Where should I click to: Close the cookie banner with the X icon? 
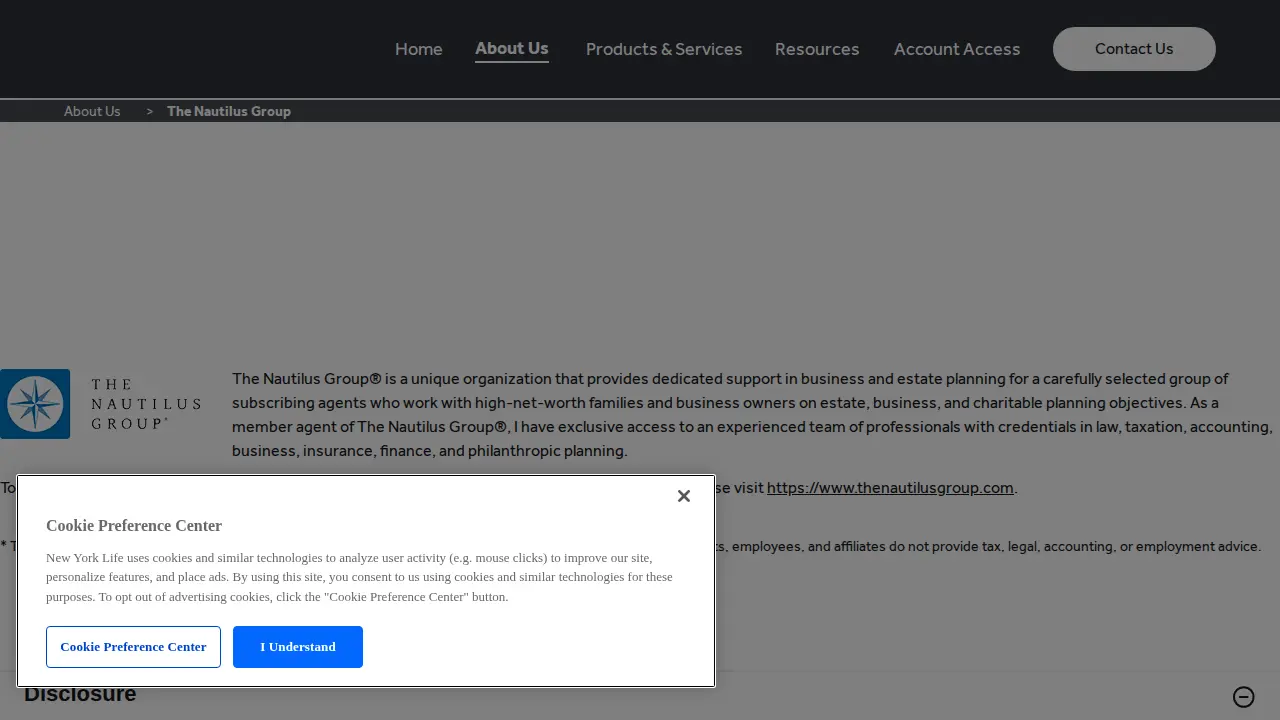(x=684, y=496)
